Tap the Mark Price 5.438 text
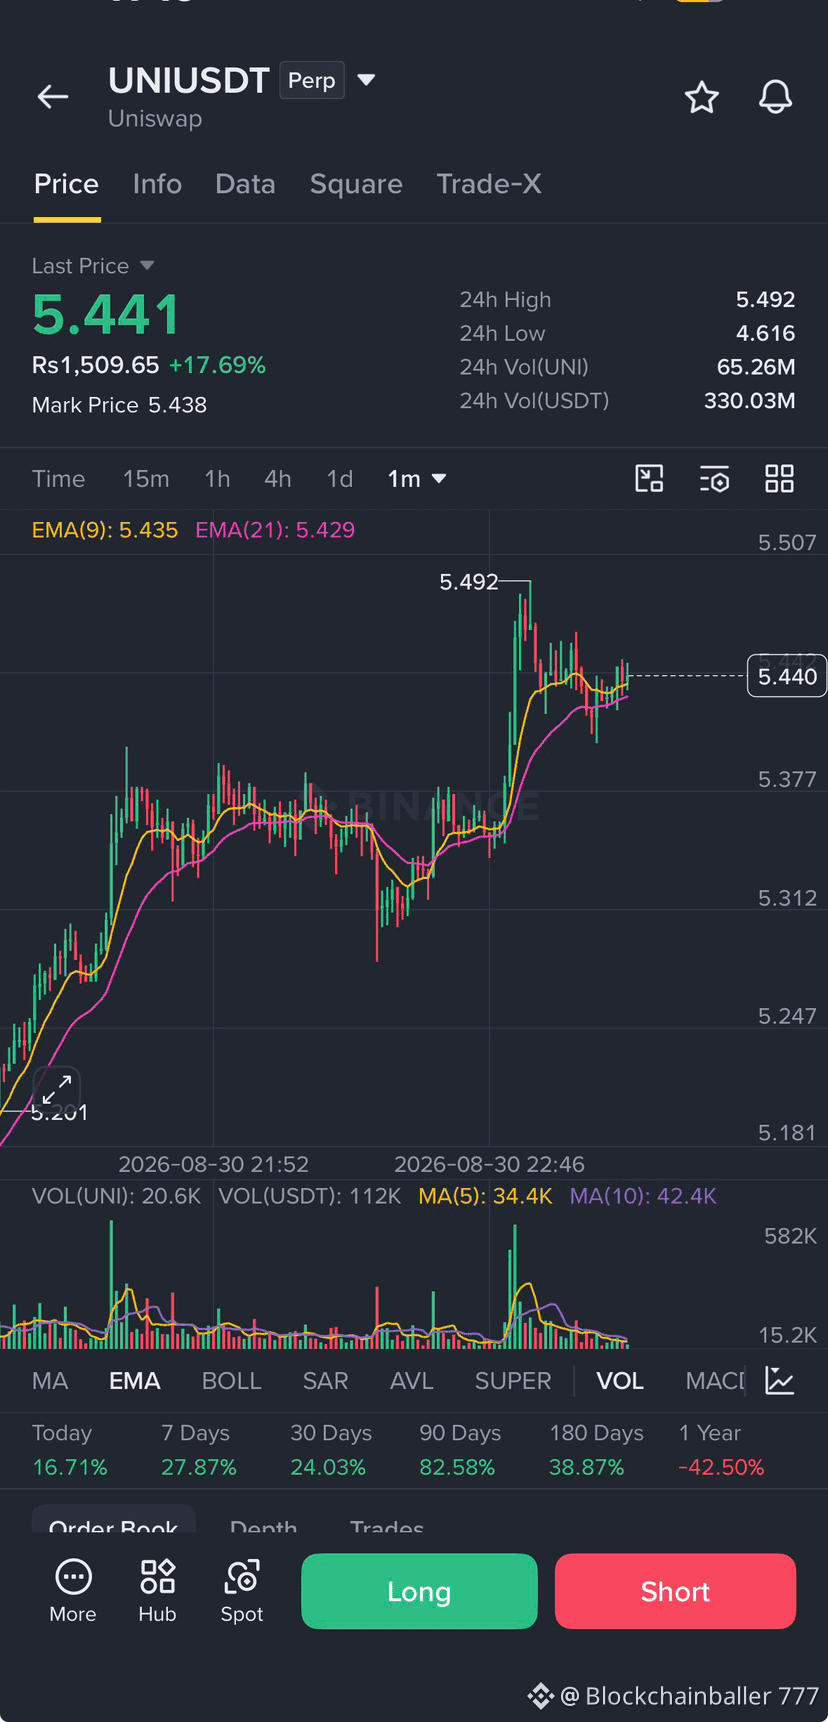This screenshot has height=1722, width=828. [x=119, y=405]
